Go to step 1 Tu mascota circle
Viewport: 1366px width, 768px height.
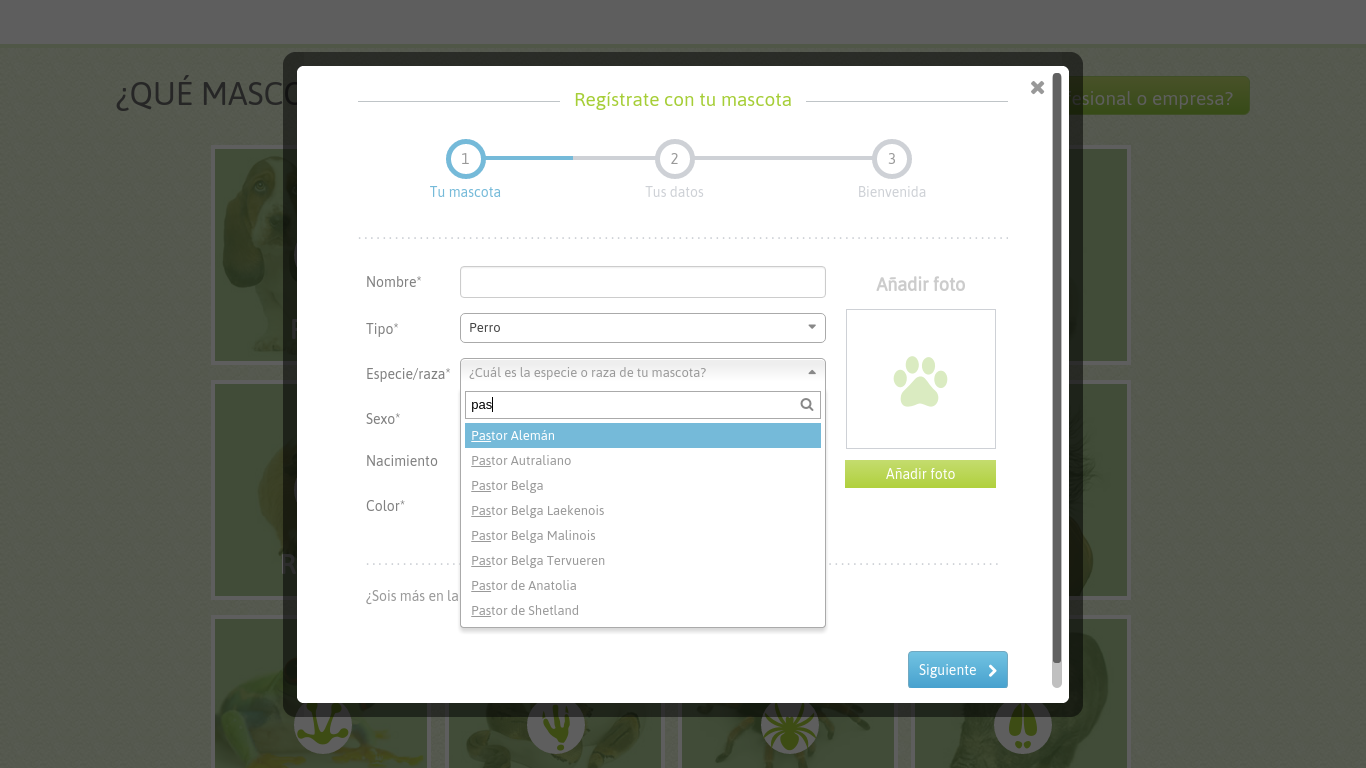click(x=465, y=159)
